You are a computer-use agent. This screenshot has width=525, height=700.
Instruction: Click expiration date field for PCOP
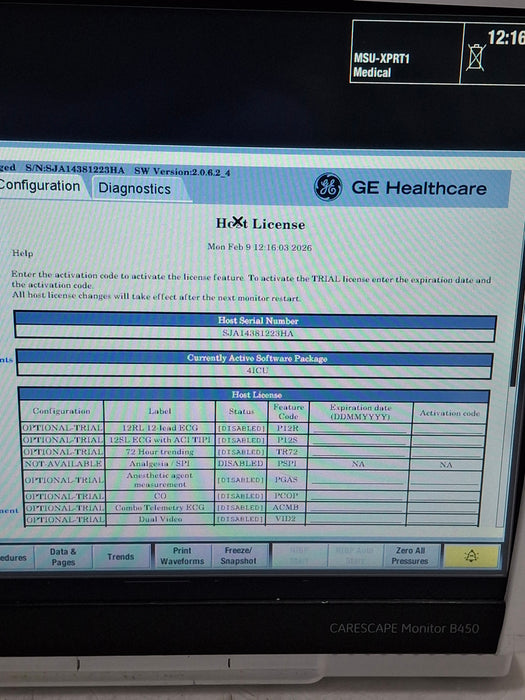coord(357,496)
